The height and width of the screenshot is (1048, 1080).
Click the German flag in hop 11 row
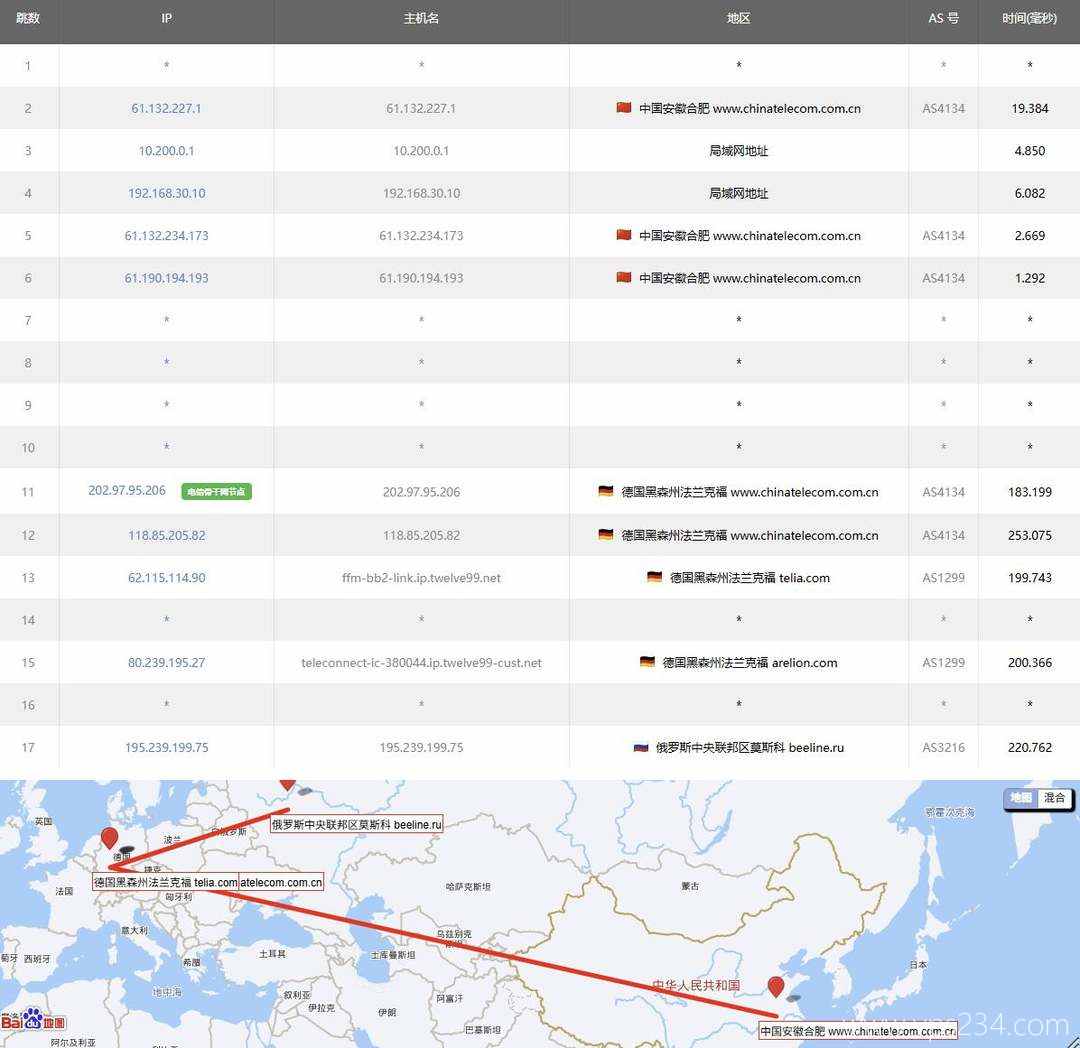pyautogui.click(x=606, y=491)
